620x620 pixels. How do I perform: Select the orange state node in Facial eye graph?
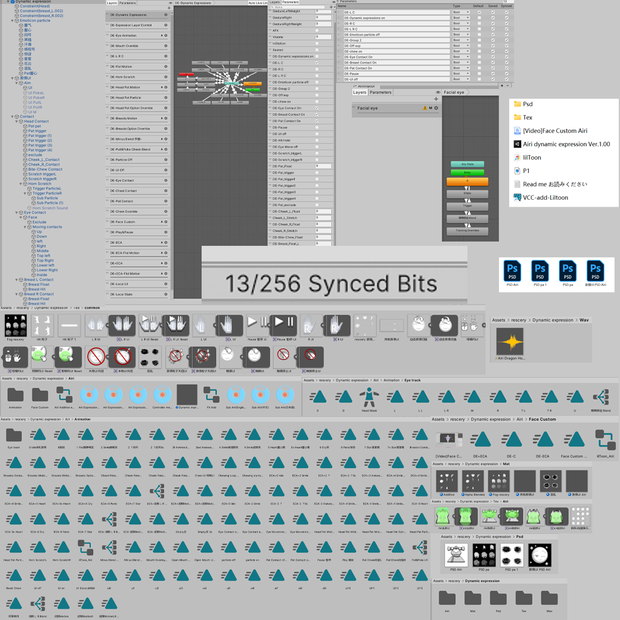pyautogui.click(x=467, y=181)
